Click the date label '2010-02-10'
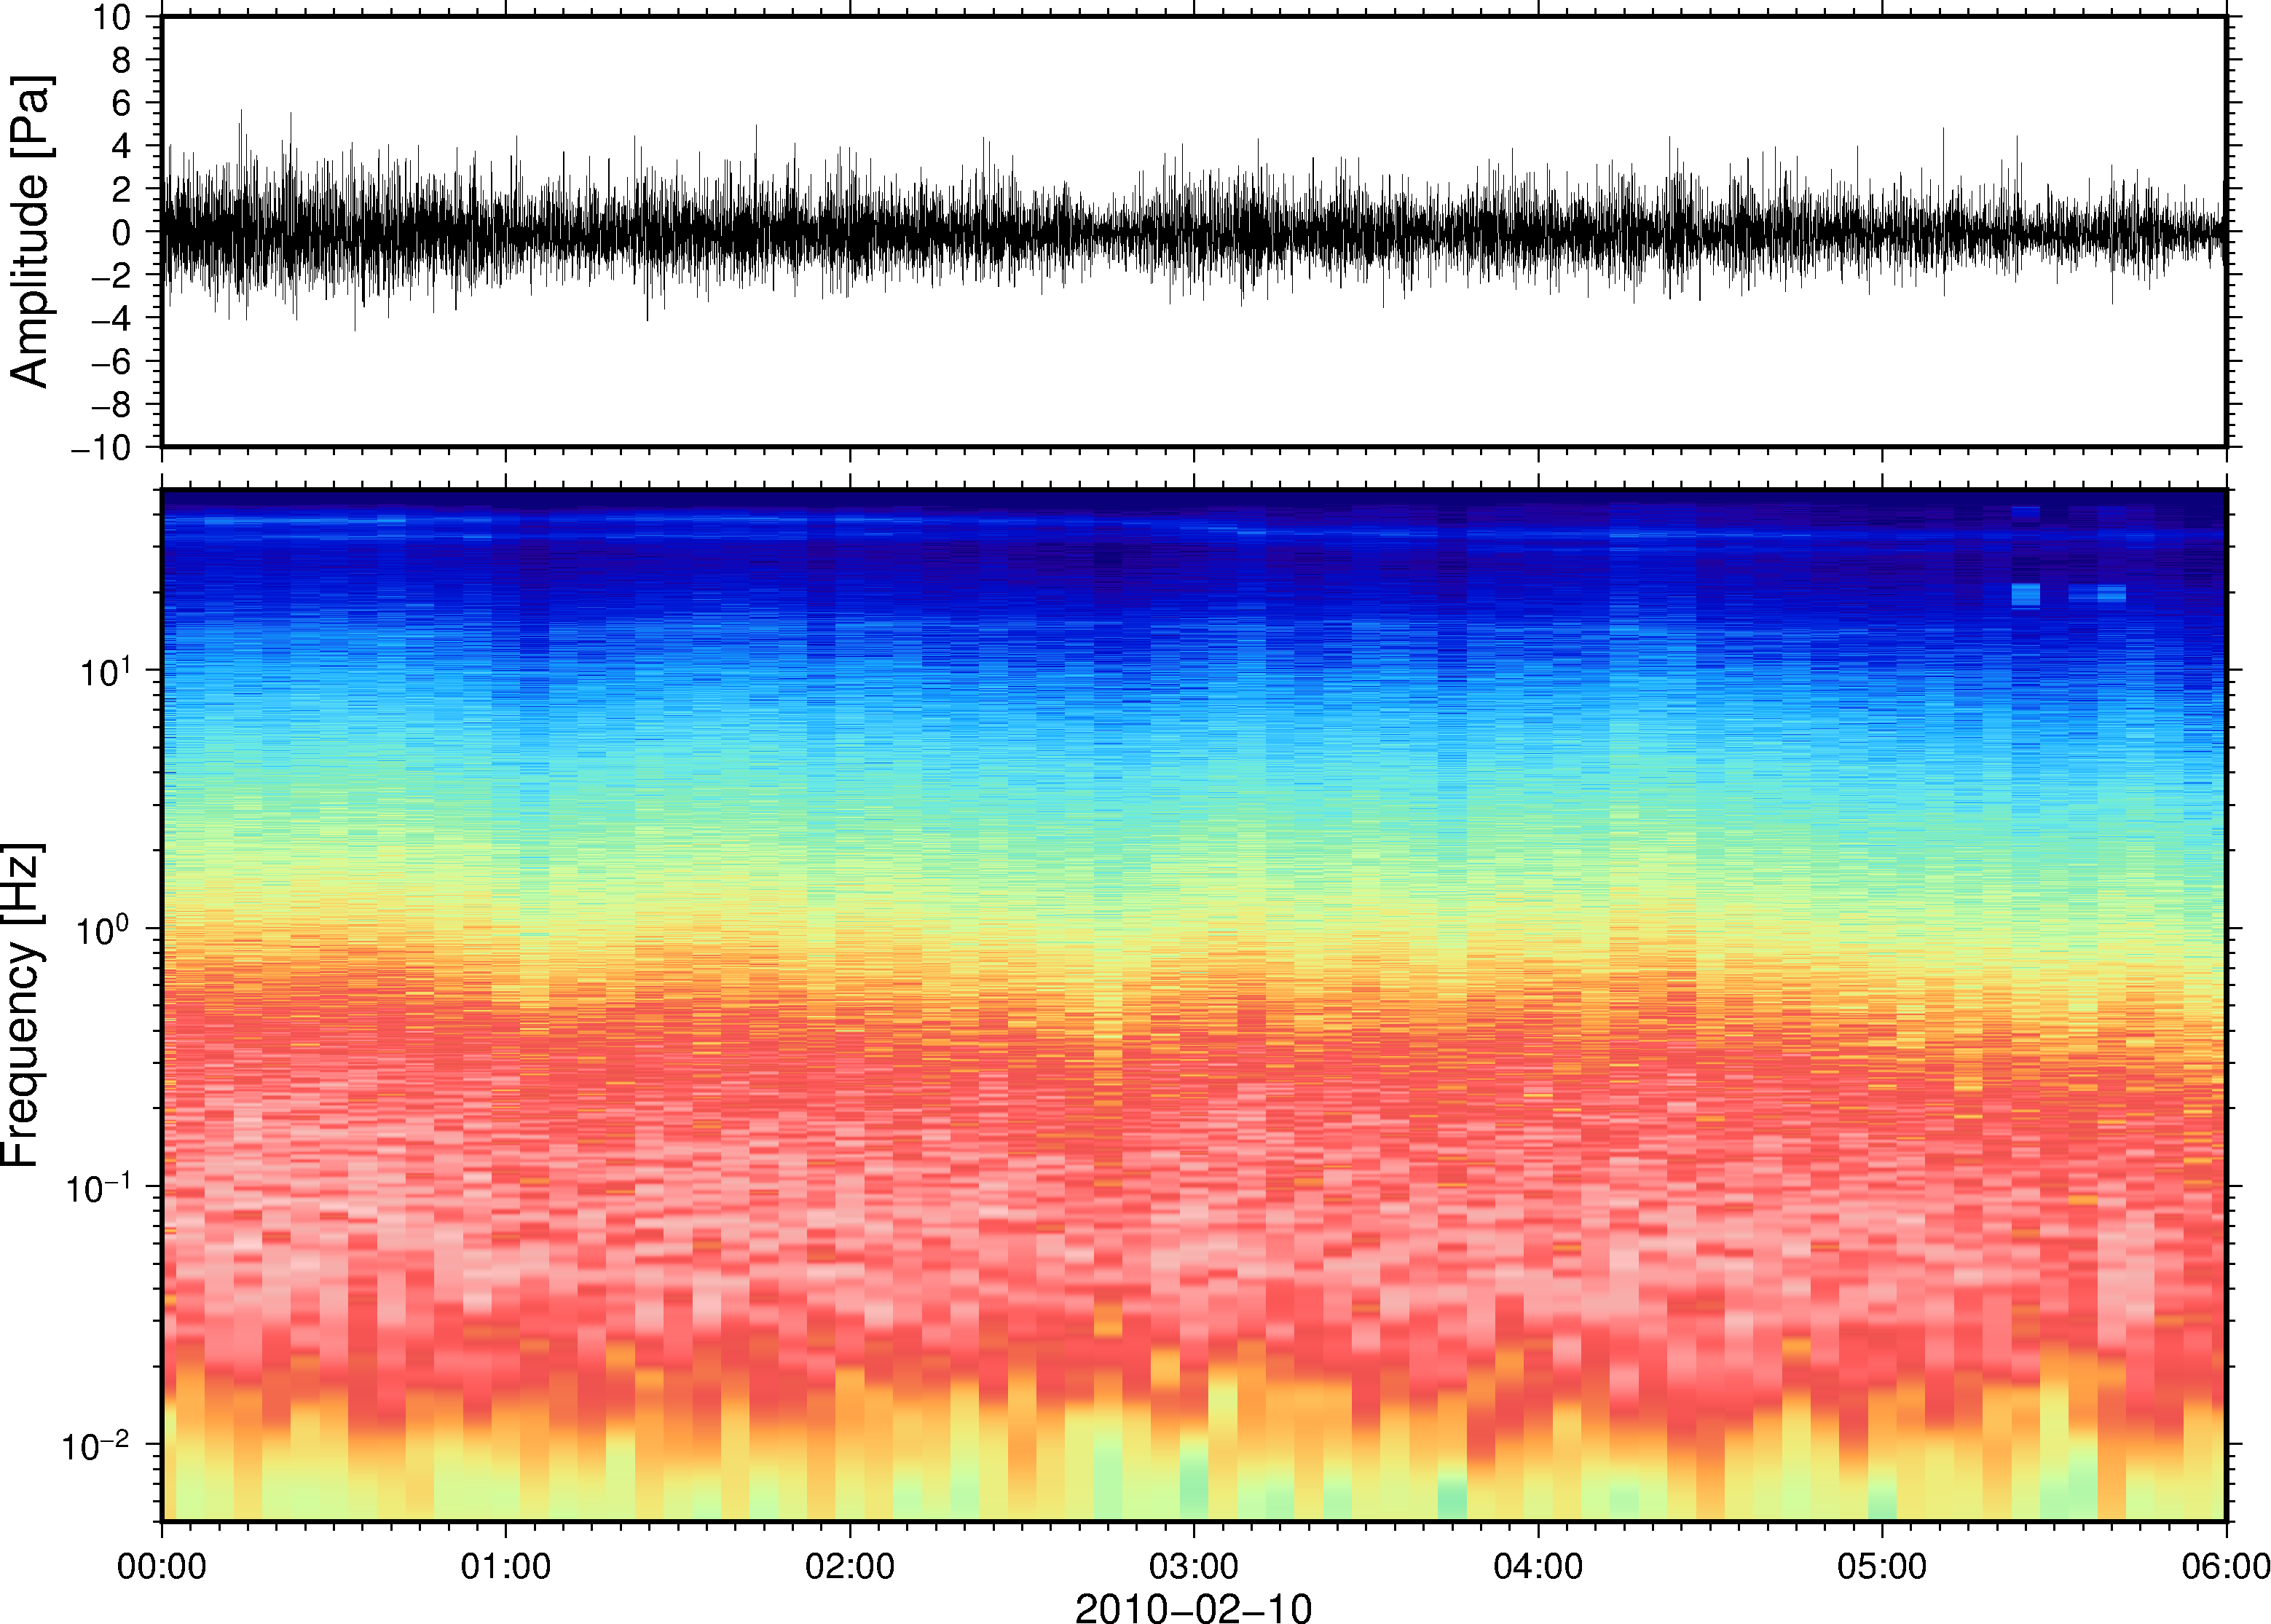 tap(1193, 1607)
